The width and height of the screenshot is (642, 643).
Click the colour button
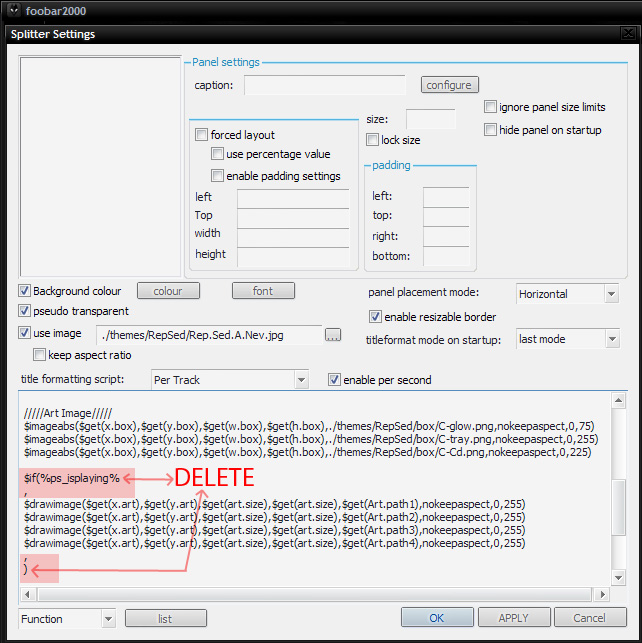pyautogui.click(x=168, y=291)
